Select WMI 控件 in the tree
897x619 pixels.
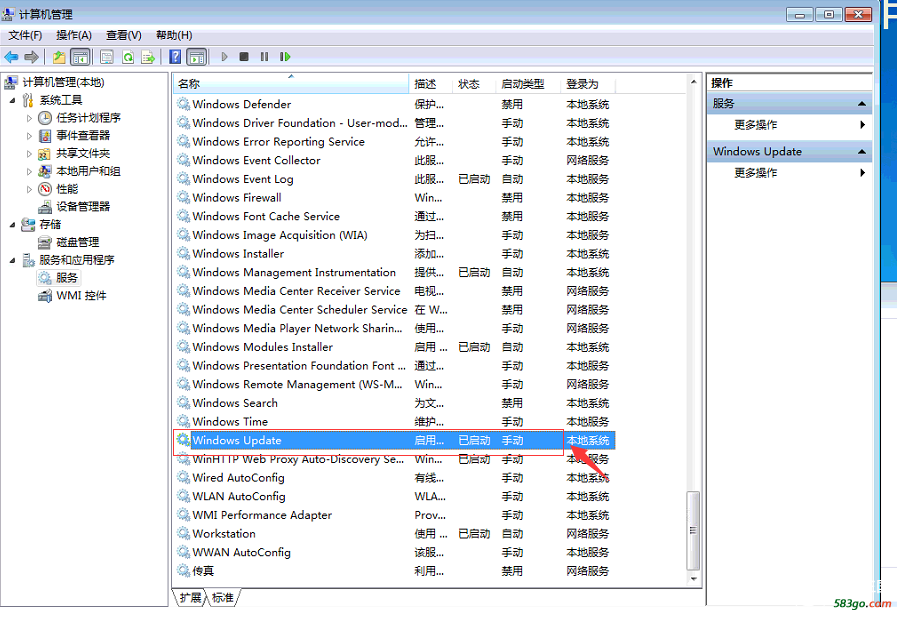(x=81, y=295)
